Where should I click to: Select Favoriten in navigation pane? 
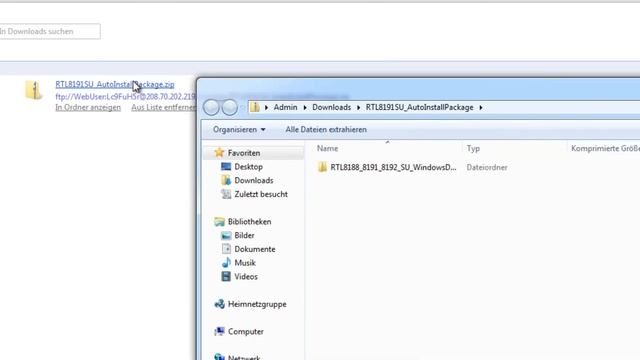click(x=244, y=153)
